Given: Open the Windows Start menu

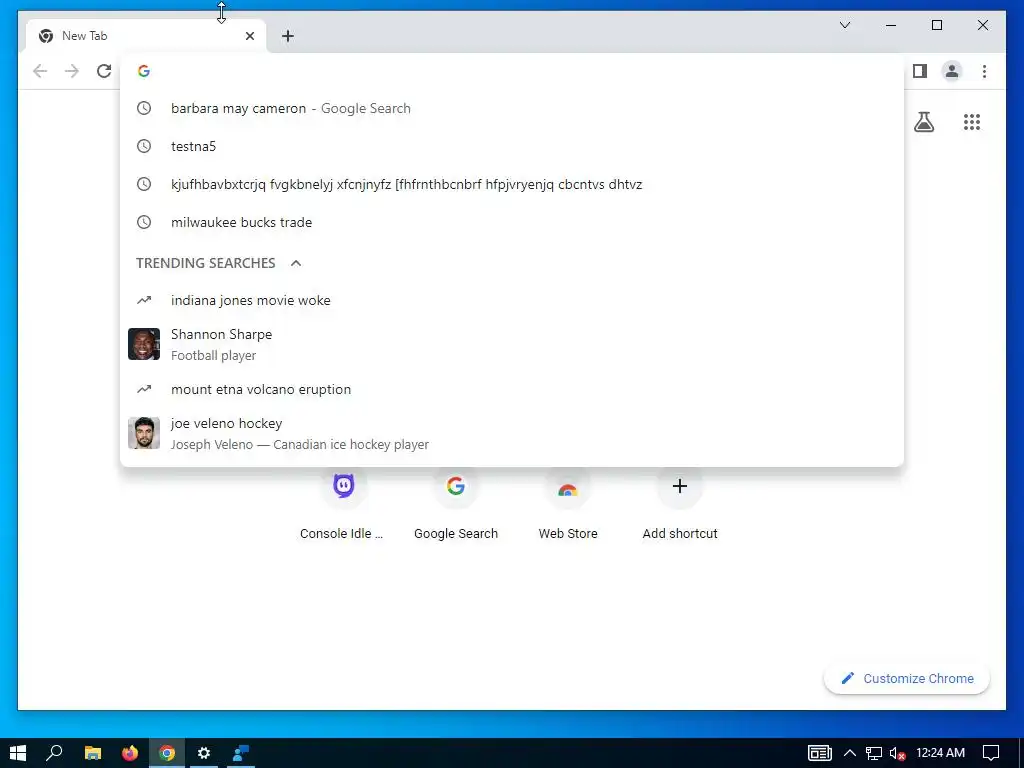Looking at the screenshot, I should [x=18, y=753].
